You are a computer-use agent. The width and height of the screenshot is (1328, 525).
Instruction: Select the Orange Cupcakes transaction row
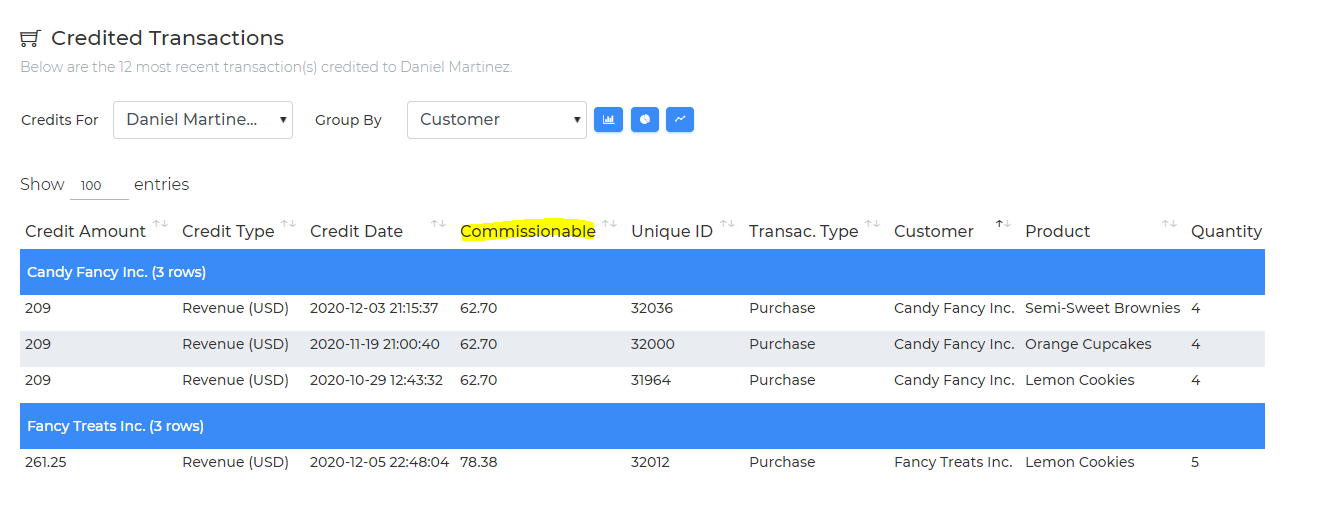click(642, 345)
